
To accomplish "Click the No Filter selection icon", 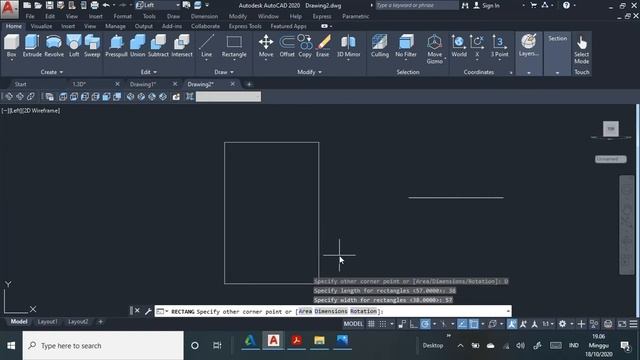I will click(x=406, y=46).
